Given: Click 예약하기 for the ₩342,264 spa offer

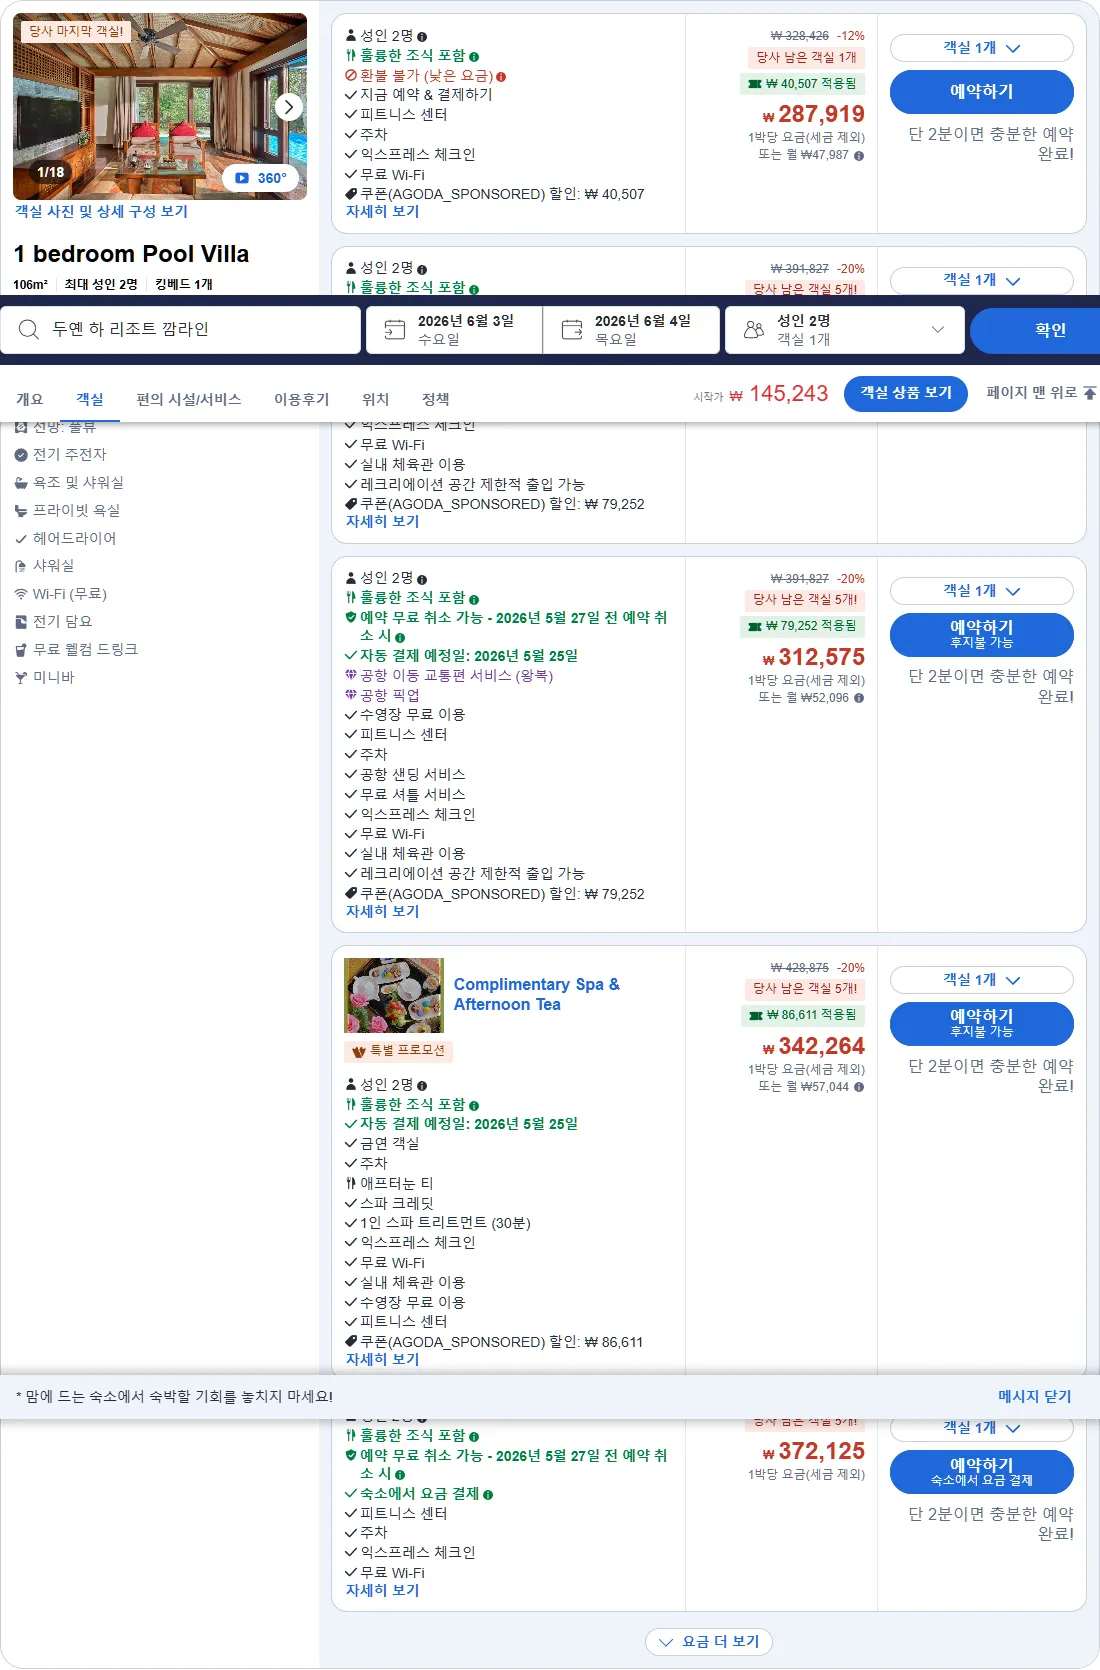Looking at the screenshot, I should (982, 1024).
